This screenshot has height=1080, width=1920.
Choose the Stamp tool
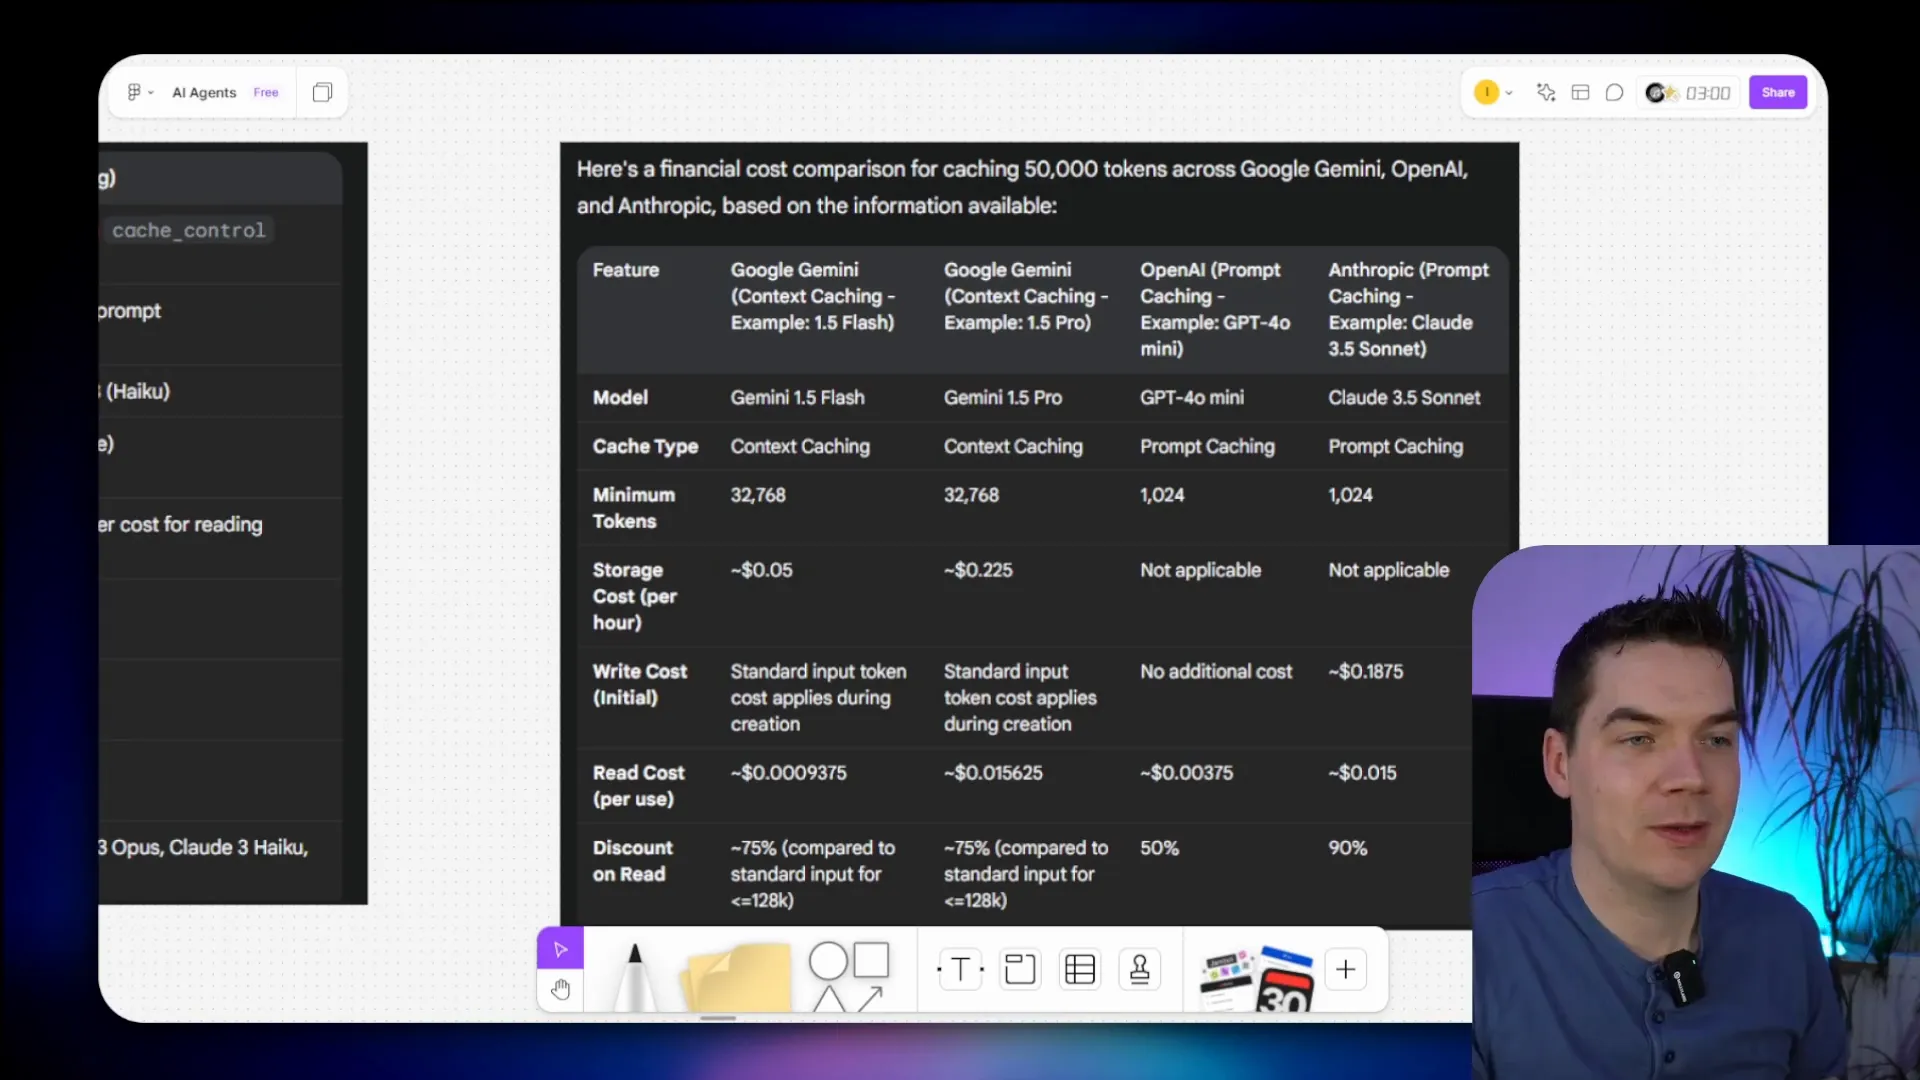point(1140,969)
